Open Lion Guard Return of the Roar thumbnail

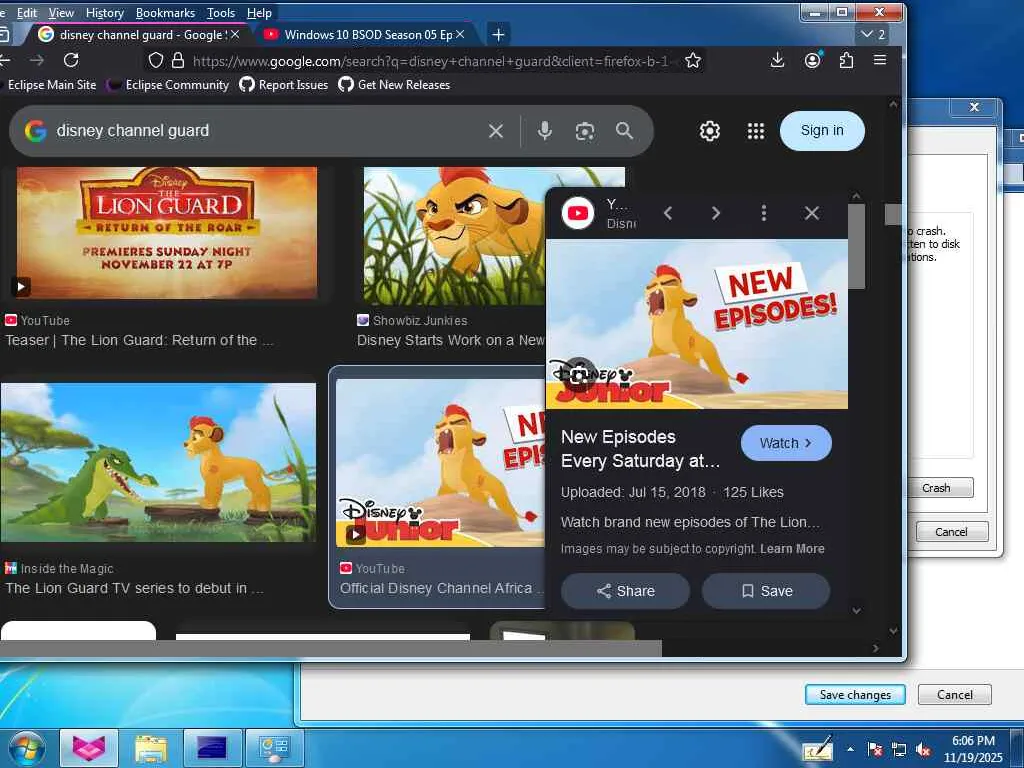(x=167, y=232)
